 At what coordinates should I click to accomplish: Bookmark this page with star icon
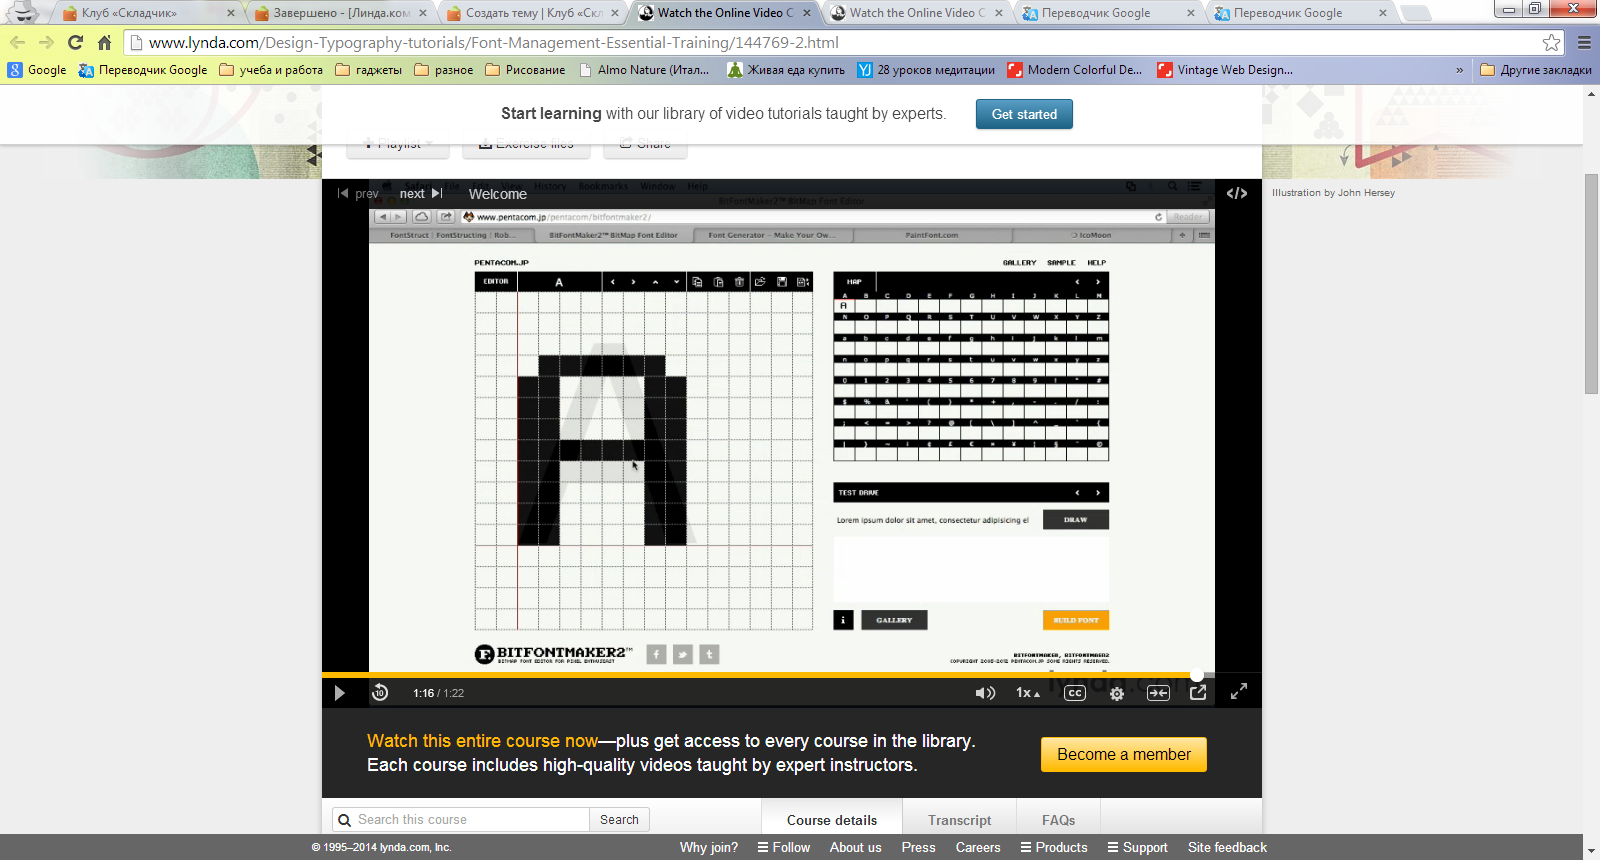(1551, 42)
